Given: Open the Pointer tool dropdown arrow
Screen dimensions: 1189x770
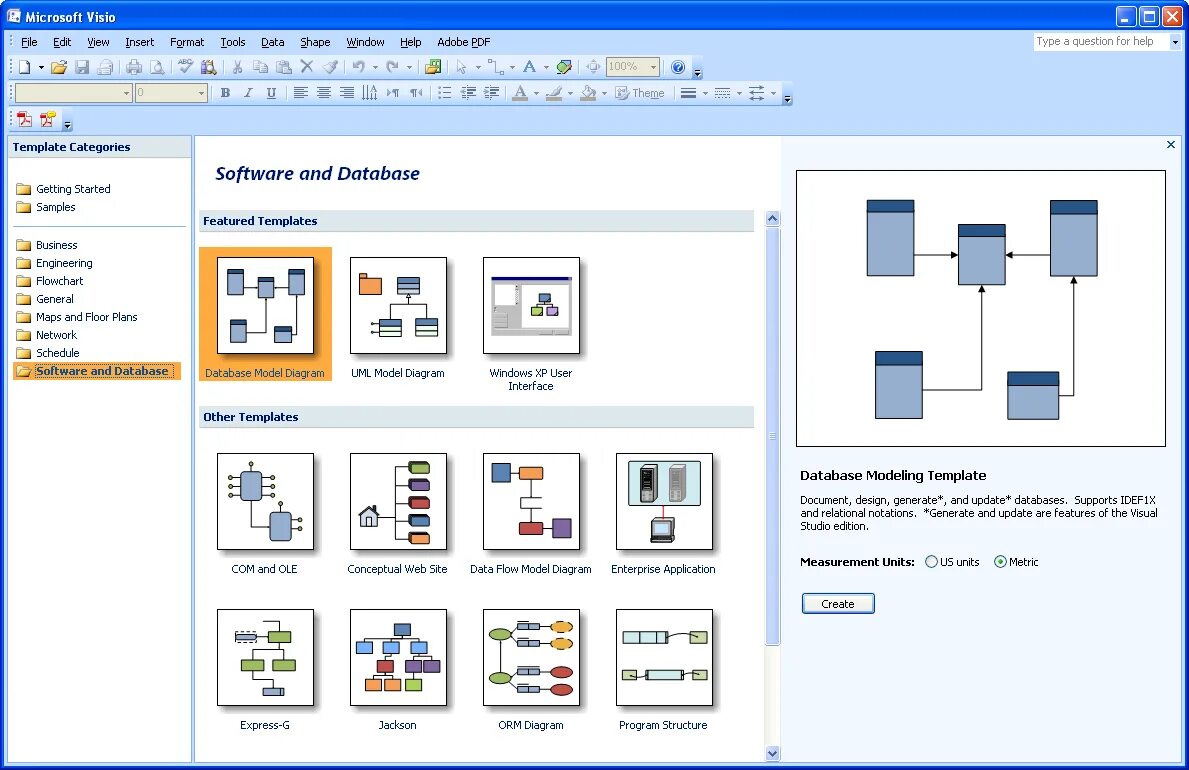Looking at the screenshot, I should coord(478,67).
